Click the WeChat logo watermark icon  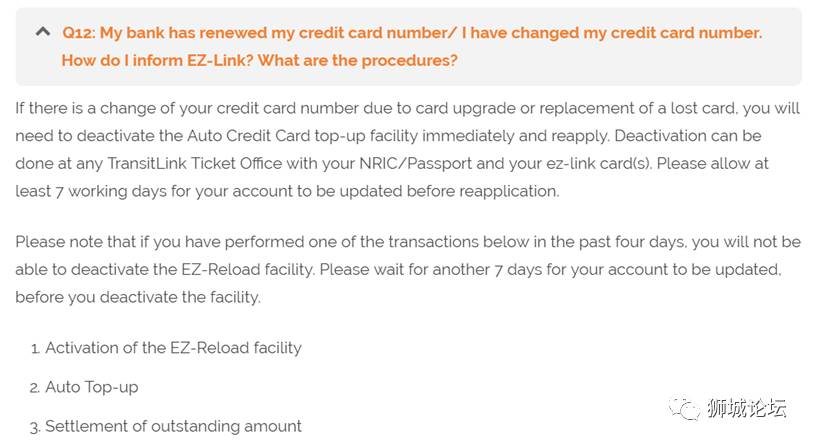pos(686,408)
